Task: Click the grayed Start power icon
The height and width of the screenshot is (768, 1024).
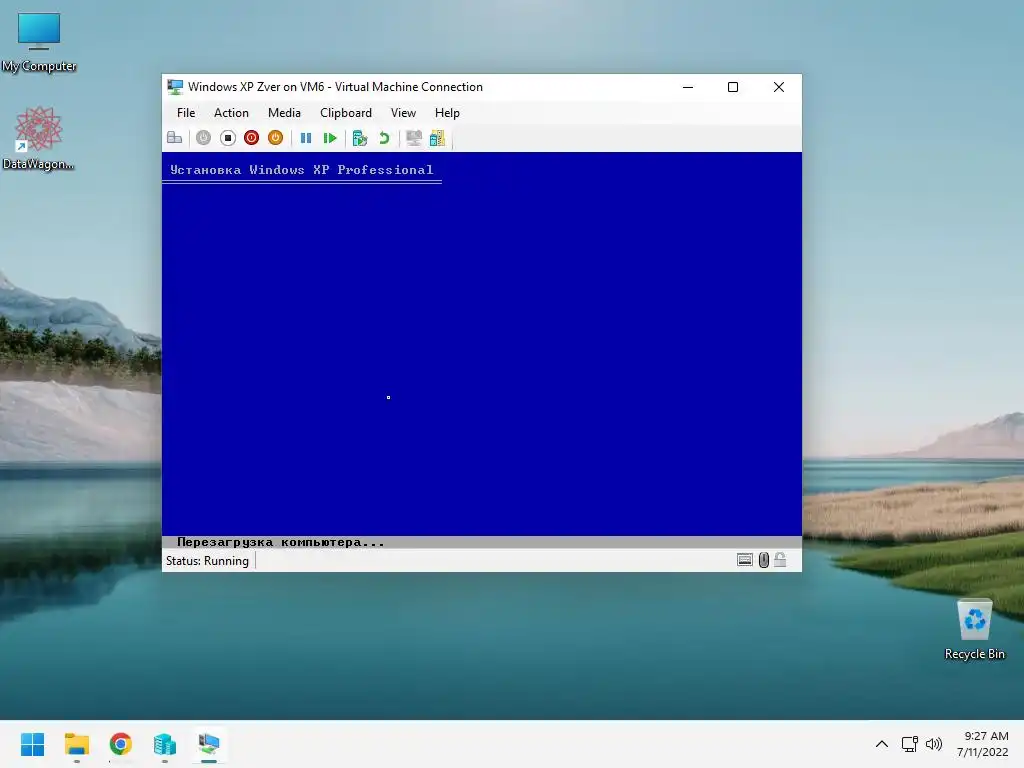Action: click(x=203, y=138)
